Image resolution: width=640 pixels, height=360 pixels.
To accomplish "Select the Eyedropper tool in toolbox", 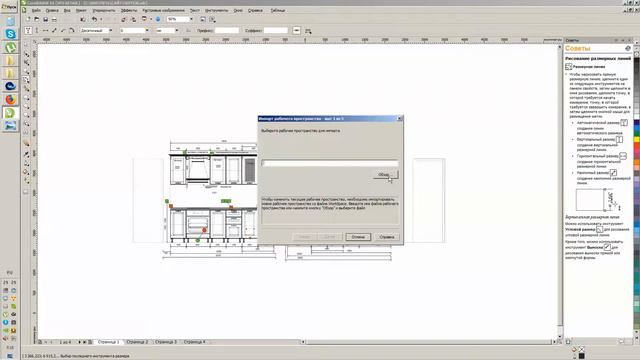I will [27, 154].
